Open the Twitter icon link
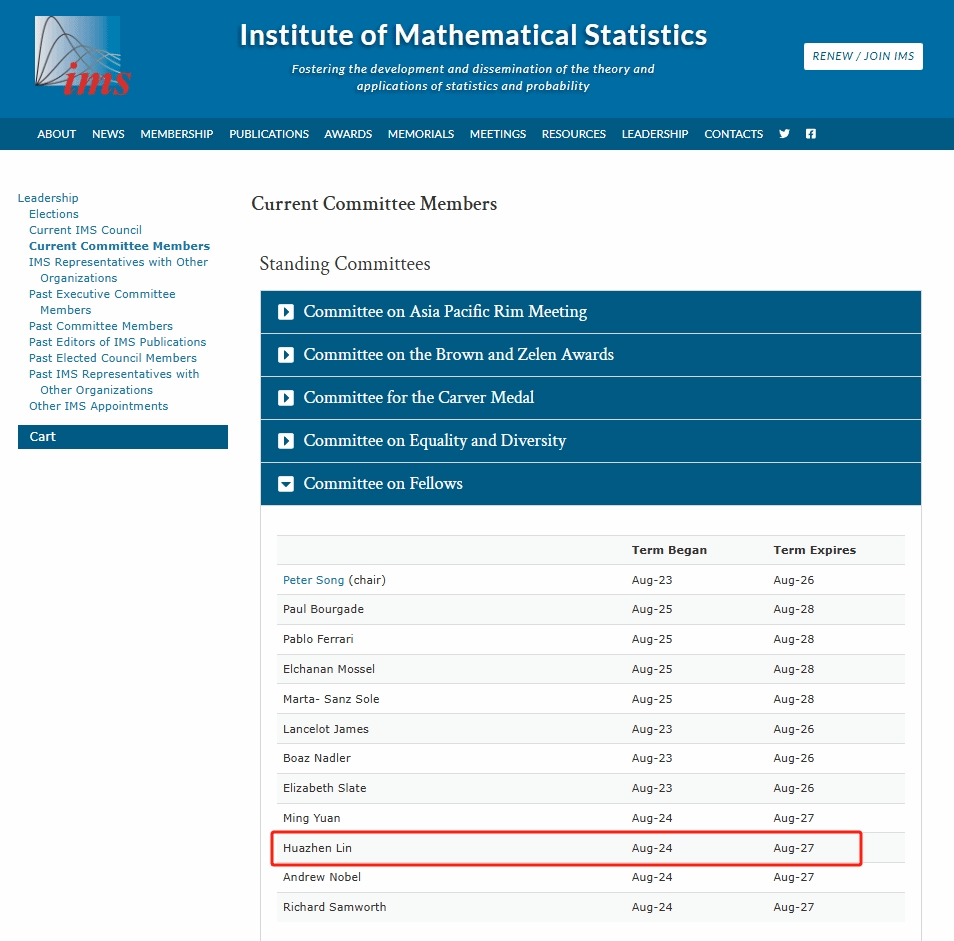 coord(784,134)
